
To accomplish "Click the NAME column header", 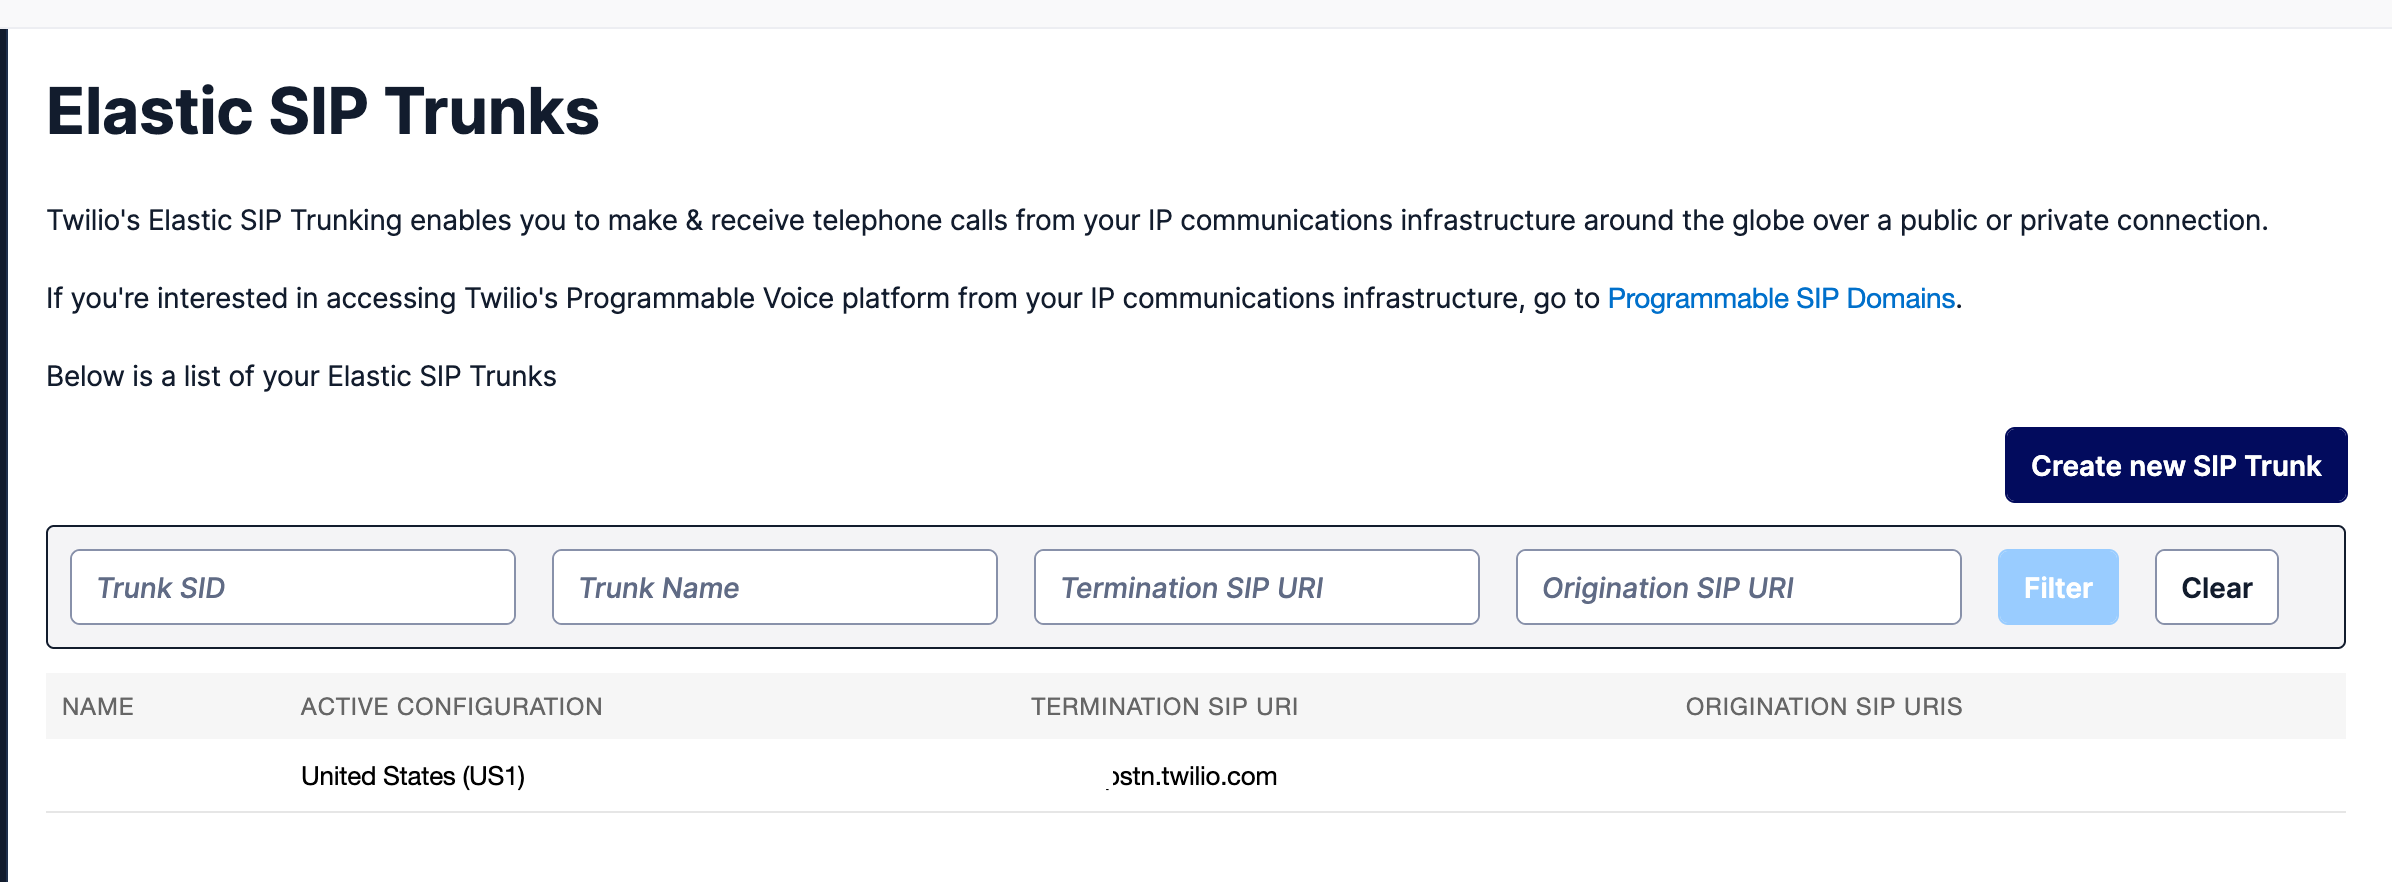I will pos(98,706).
